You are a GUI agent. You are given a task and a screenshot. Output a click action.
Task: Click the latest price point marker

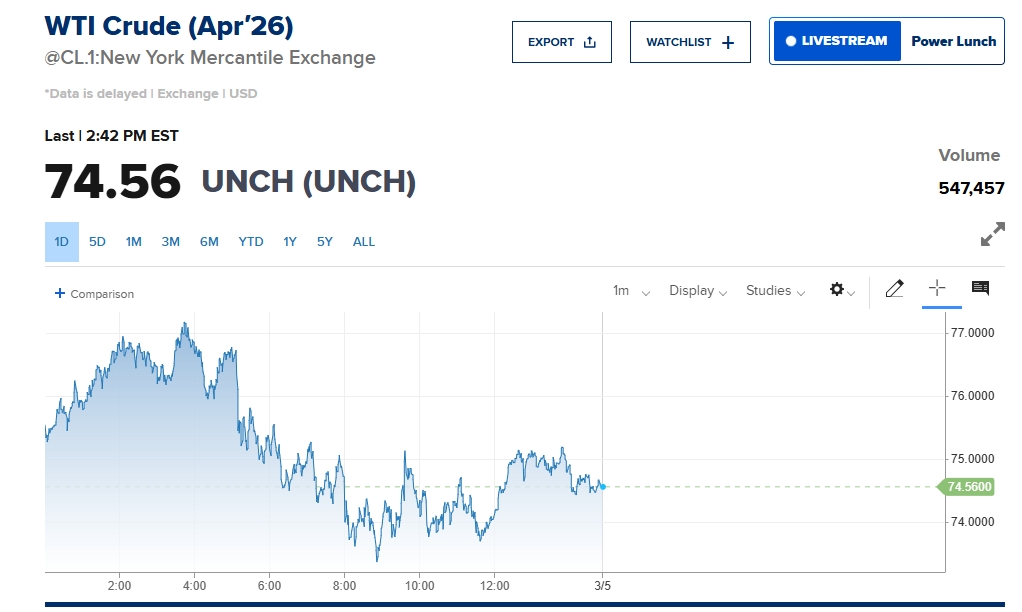[602, 487]
